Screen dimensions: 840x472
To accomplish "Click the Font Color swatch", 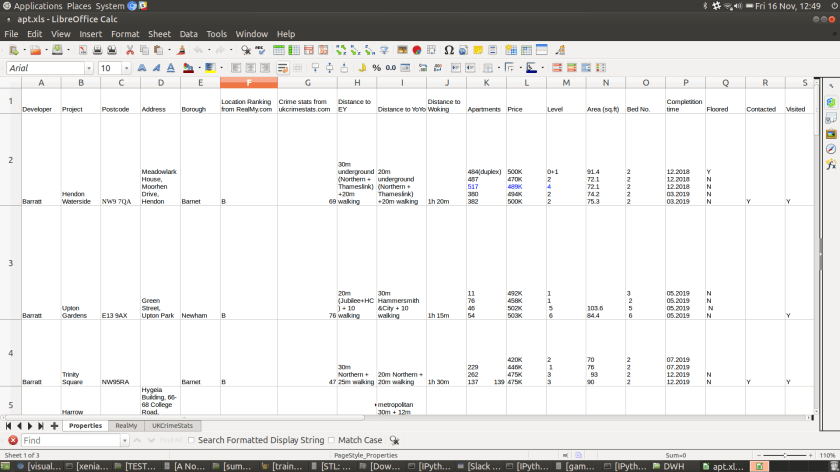I will pos(188,68).
